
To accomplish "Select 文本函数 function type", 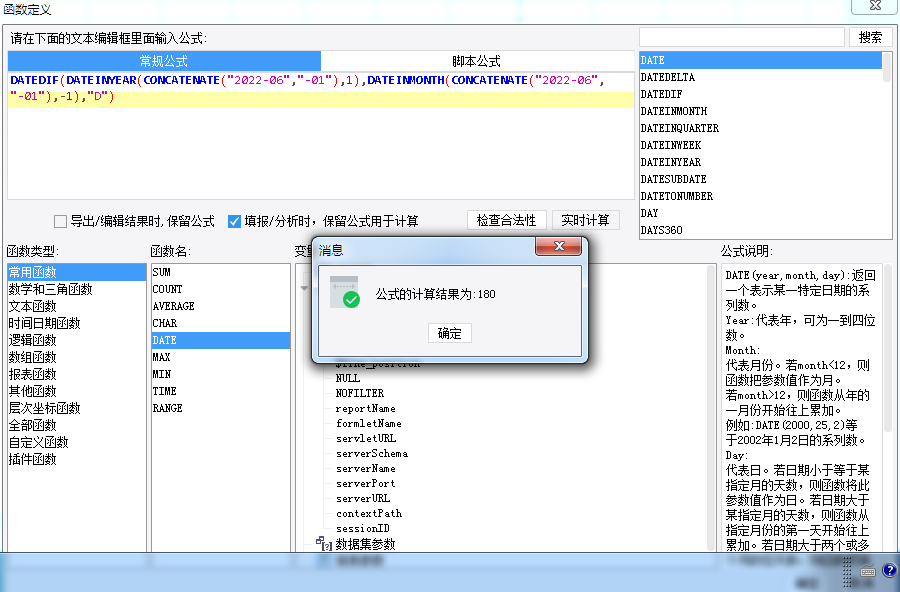I will coord(77,306).
